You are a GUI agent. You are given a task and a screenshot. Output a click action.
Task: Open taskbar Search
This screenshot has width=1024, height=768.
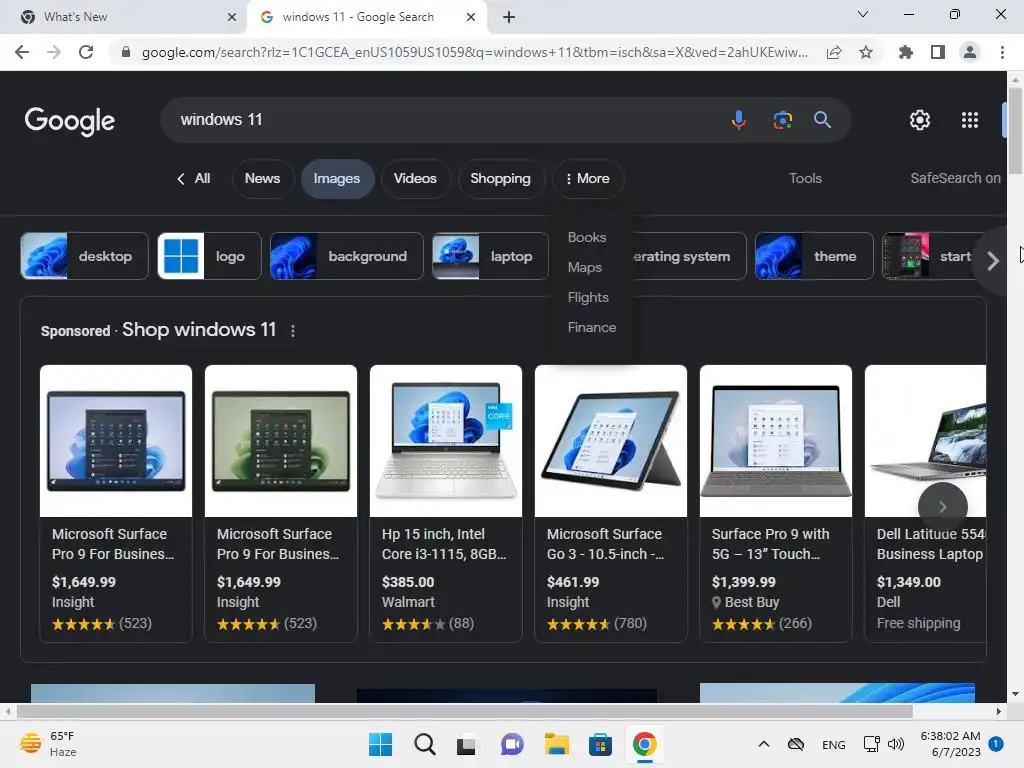pos(424,744)
